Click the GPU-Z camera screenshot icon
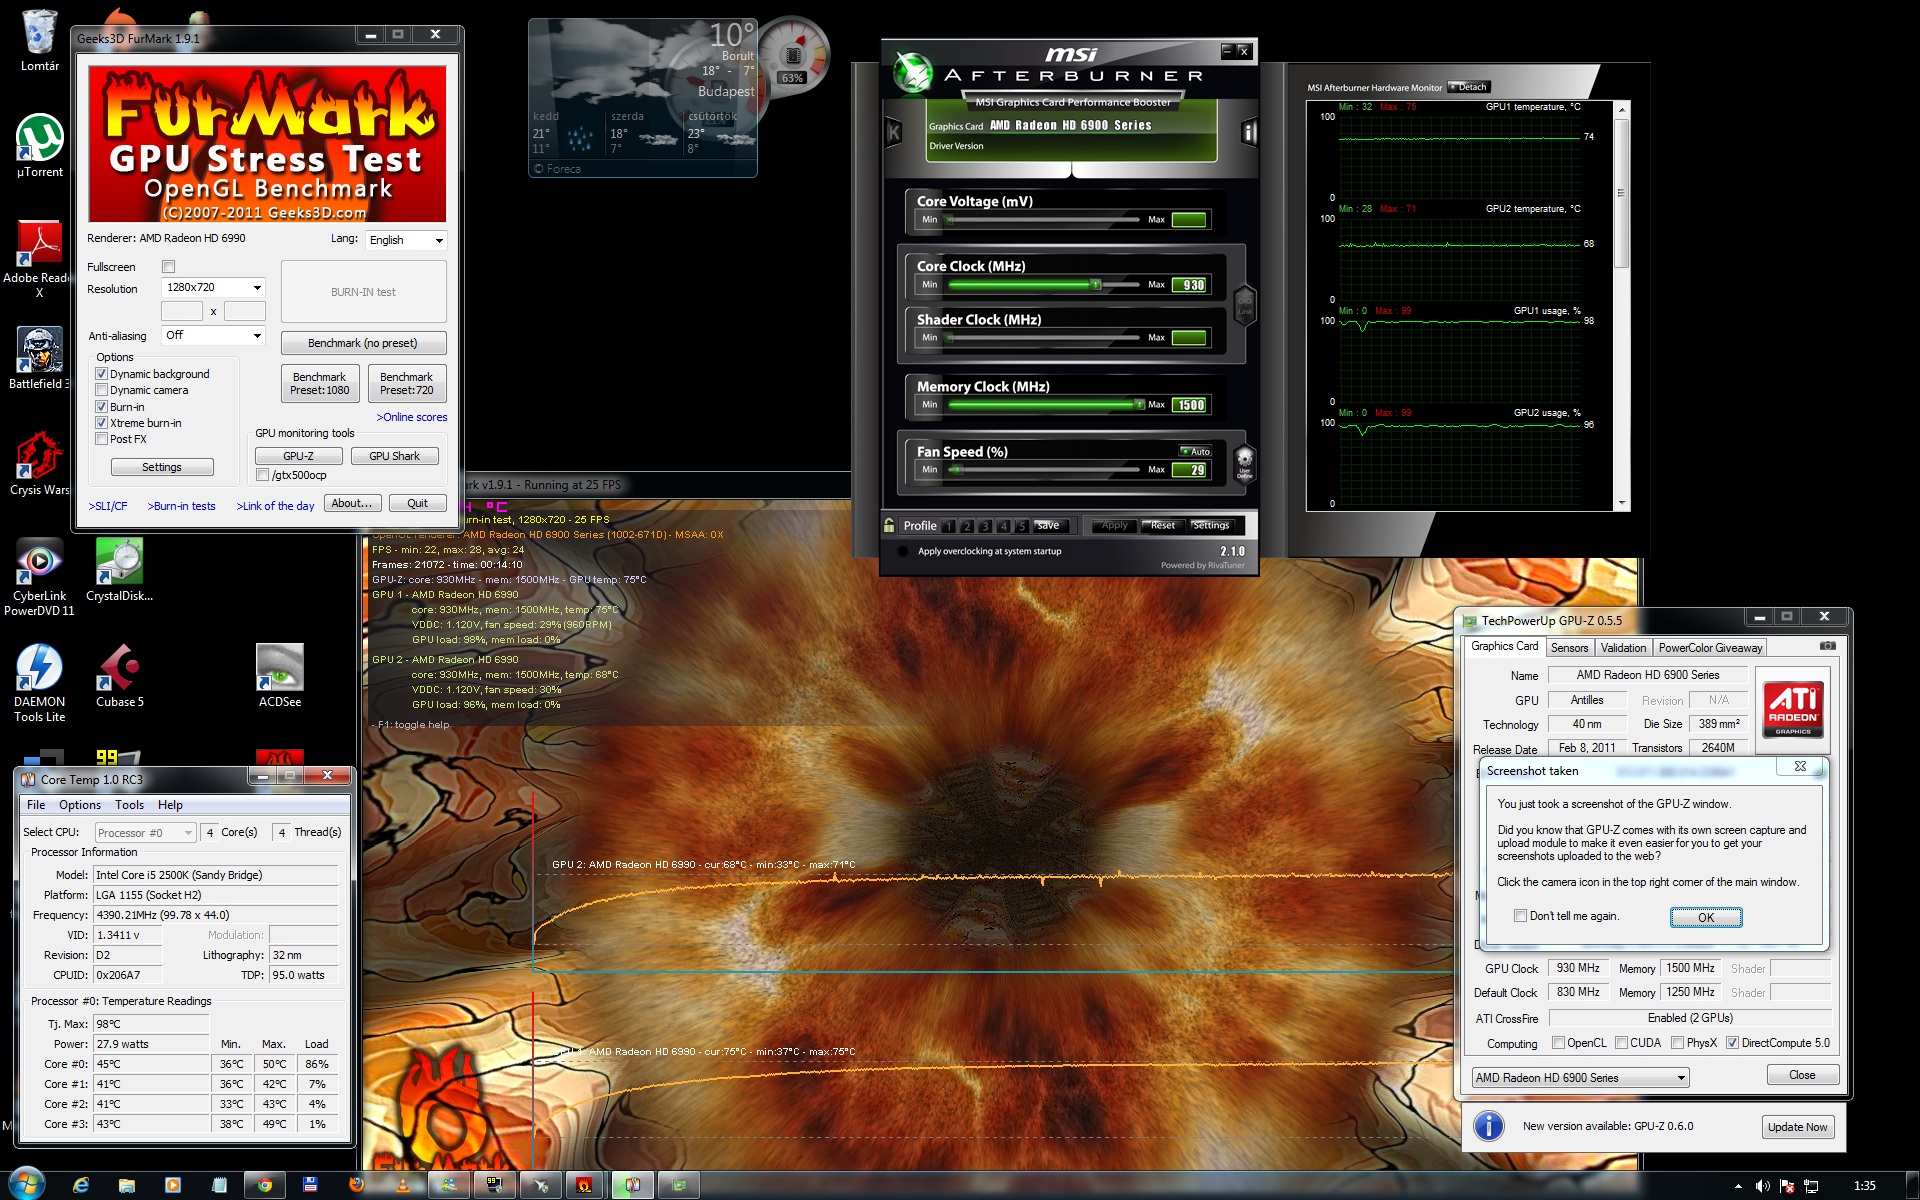 tap(1827, 646)
